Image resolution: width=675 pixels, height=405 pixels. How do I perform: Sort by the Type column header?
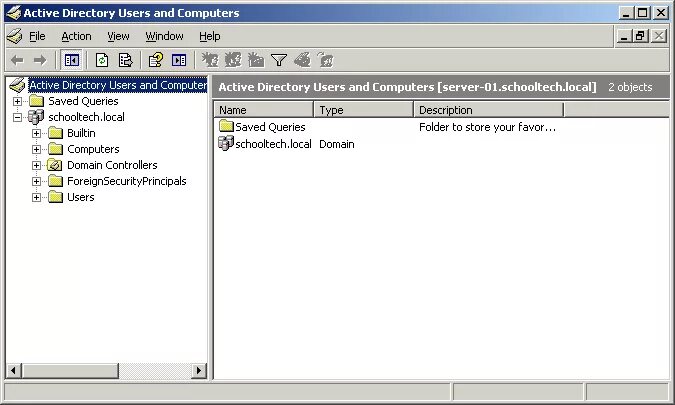(x=363, y=110)
